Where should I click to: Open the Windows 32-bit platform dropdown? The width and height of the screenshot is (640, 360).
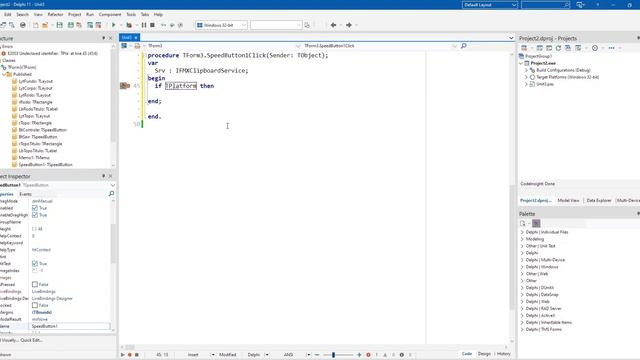pyautogui.click(x=221, y=25)
